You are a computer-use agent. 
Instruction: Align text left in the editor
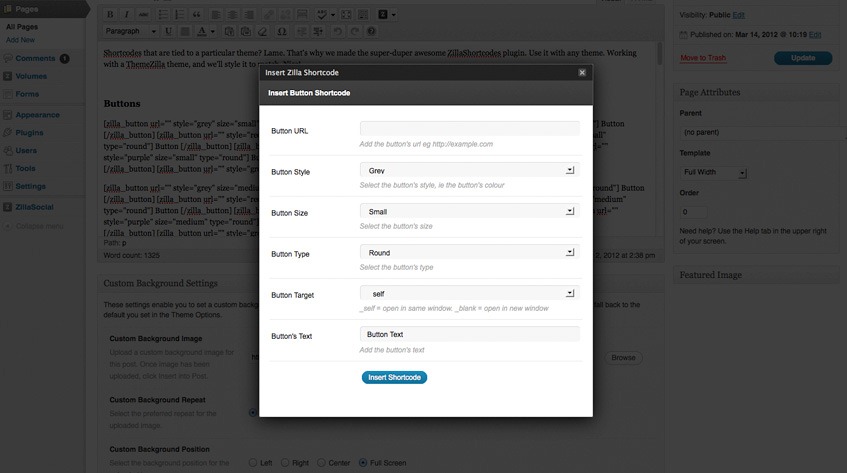point(216,15)
